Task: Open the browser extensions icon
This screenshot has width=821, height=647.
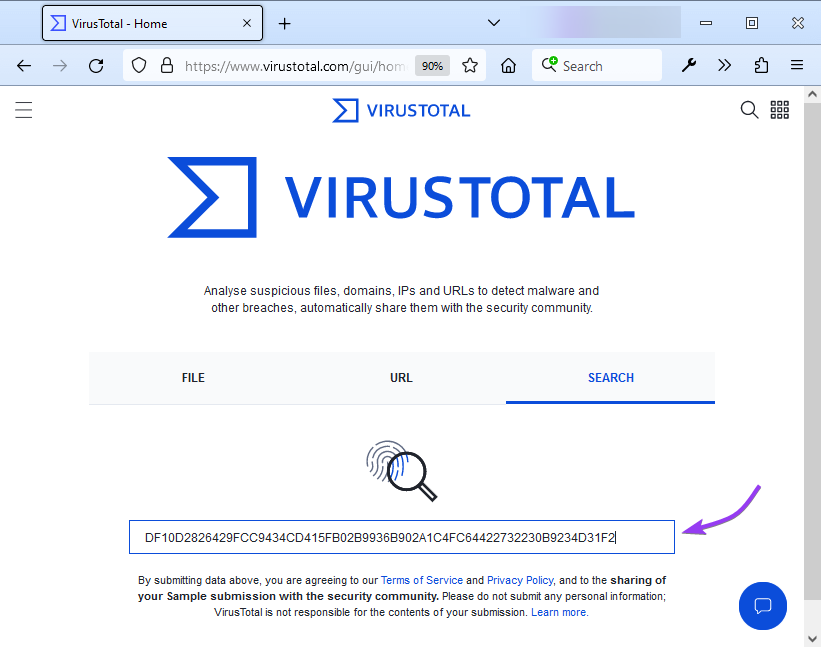Action: (761, 66)
